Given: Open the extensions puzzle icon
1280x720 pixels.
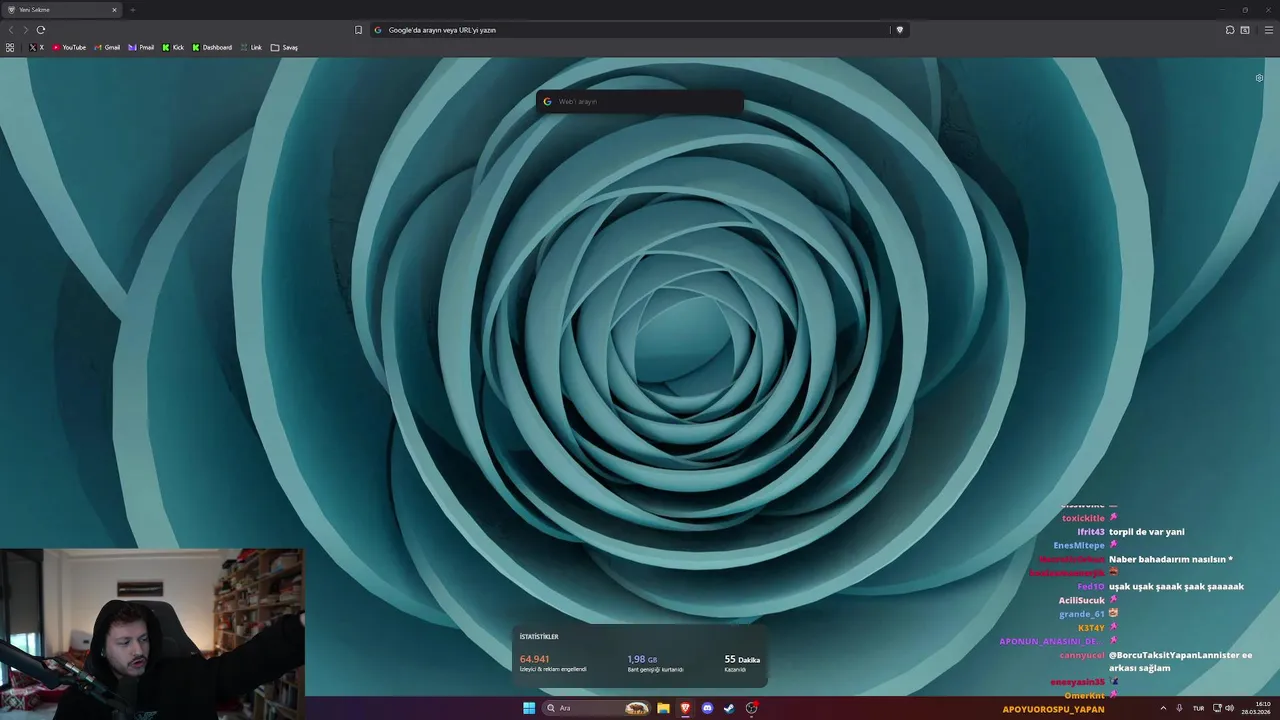Looking at the screenshot, I should point(1230,30).
